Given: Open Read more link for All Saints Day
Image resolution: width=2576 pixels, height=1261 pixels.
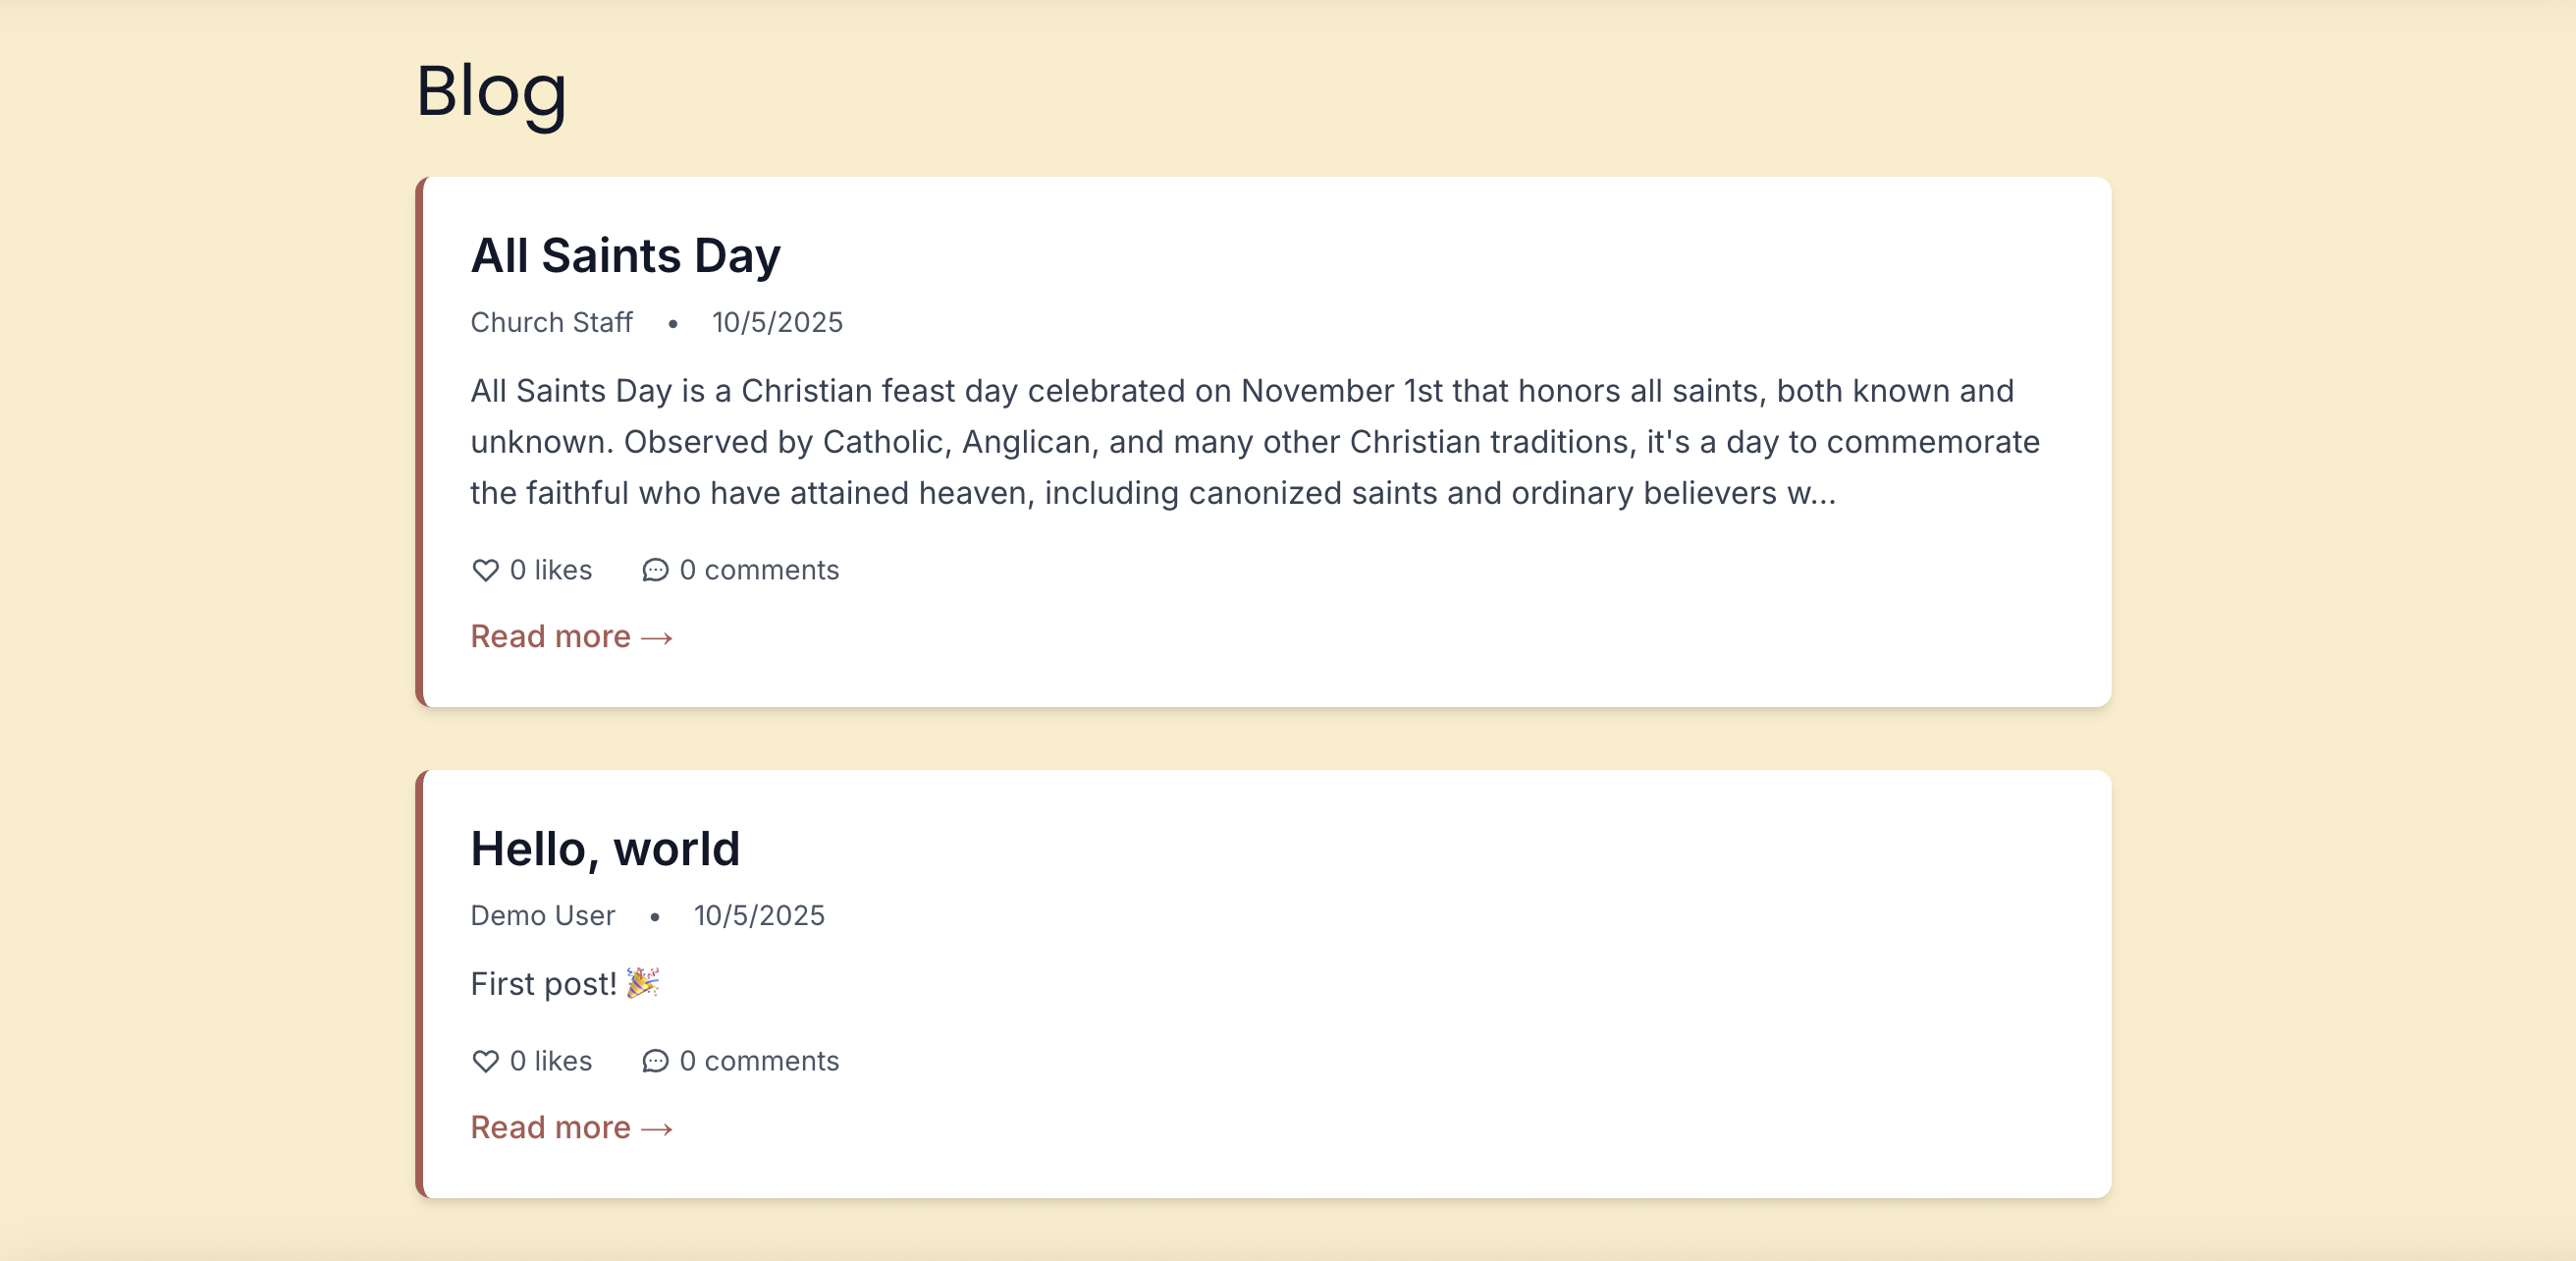Looking at the screenshot, I should click(571, 636).
